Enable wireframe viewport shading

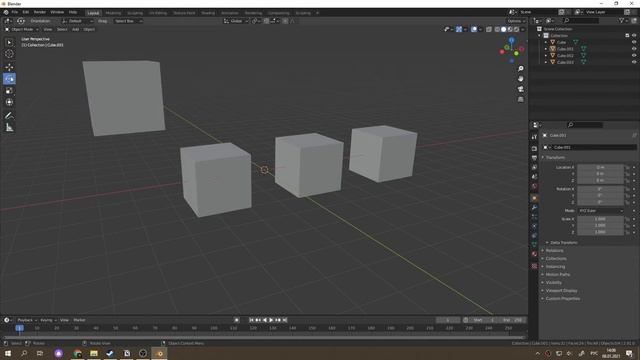point(497,29)
